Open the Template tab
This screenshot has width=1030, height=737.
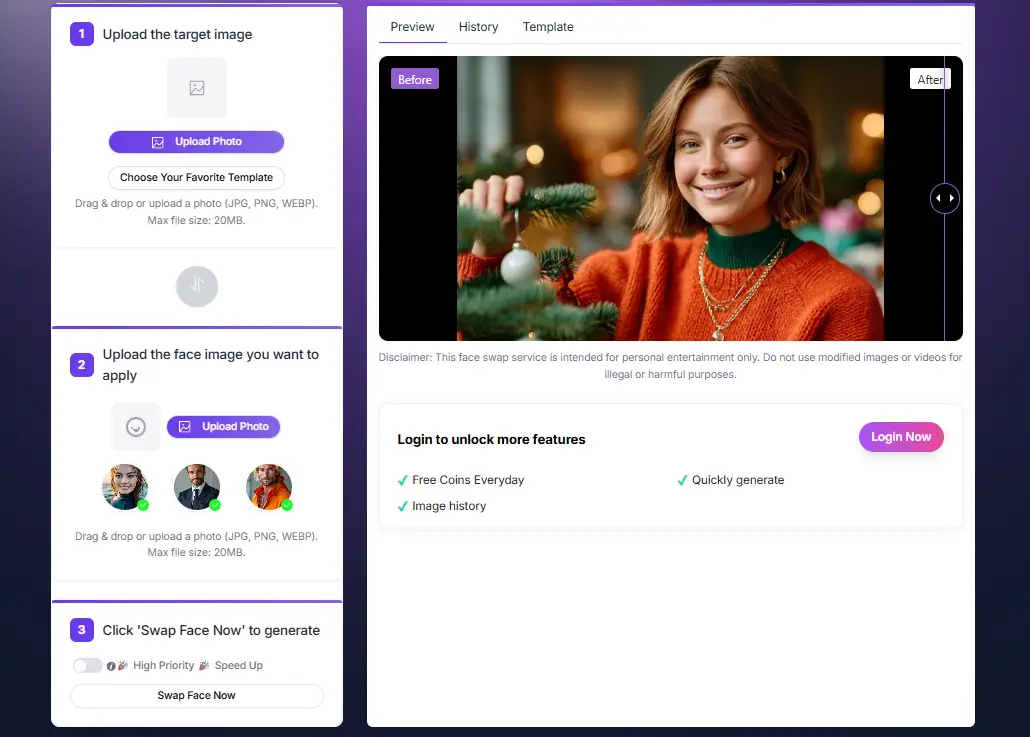tap(548, 27)
